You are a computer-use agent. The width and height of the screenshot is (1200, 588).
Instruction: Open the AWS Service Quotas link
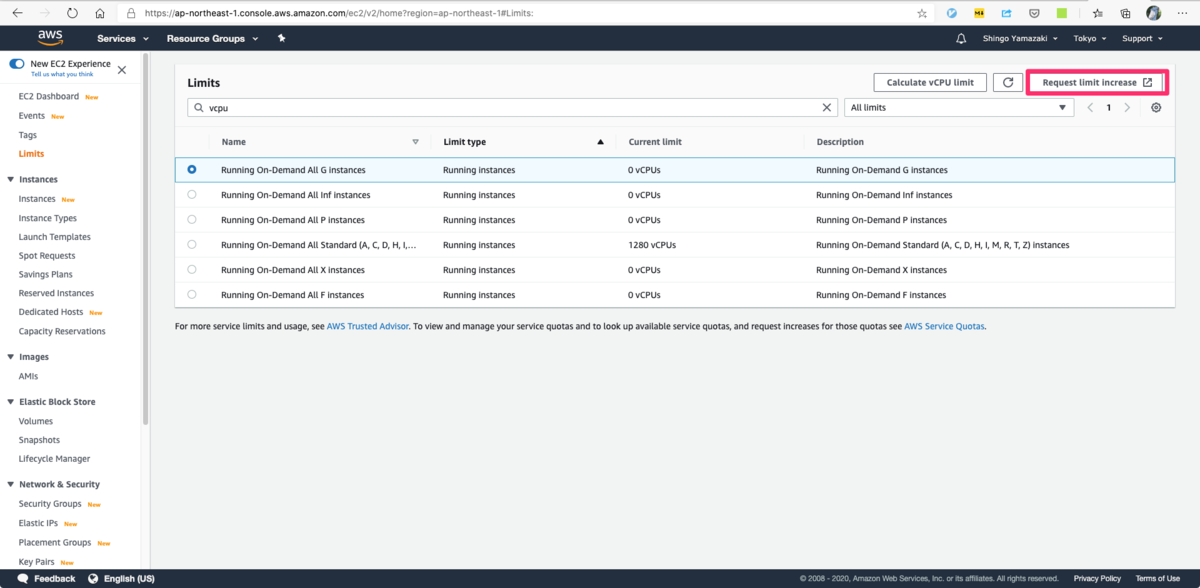coord(944,326)
